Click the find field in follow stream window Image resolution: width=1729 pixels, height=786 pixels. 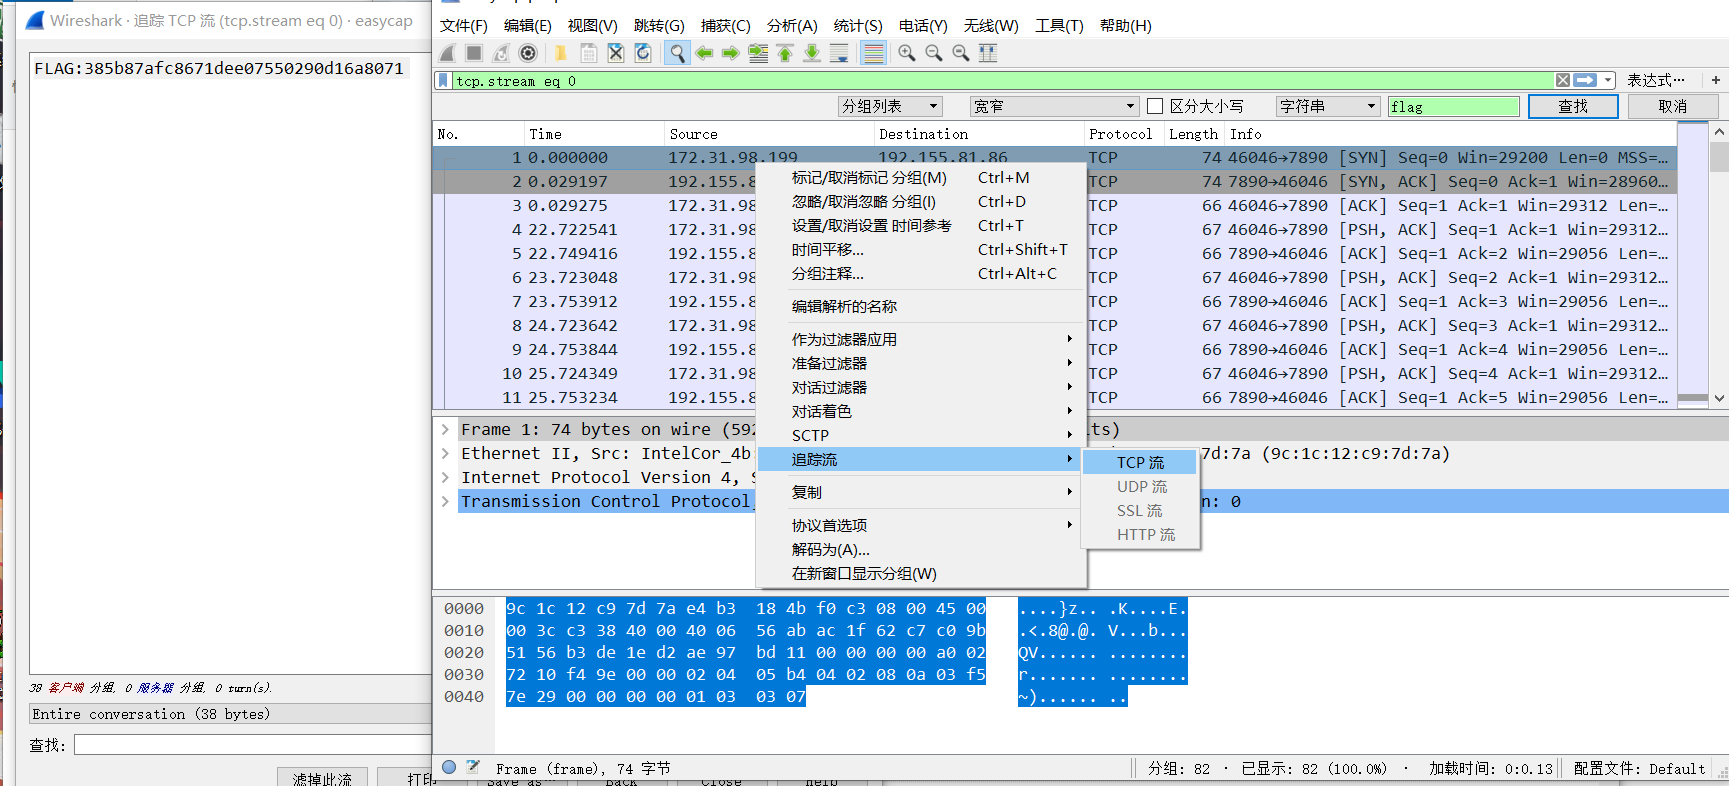252,745
